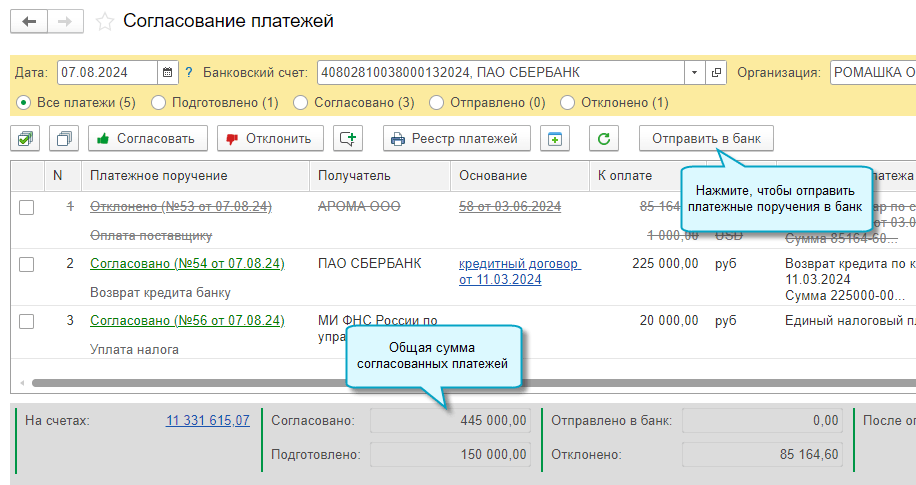Click Отправлено в банк 0,00 field
The height and width of the screenshot is (485, 916).
762,421
